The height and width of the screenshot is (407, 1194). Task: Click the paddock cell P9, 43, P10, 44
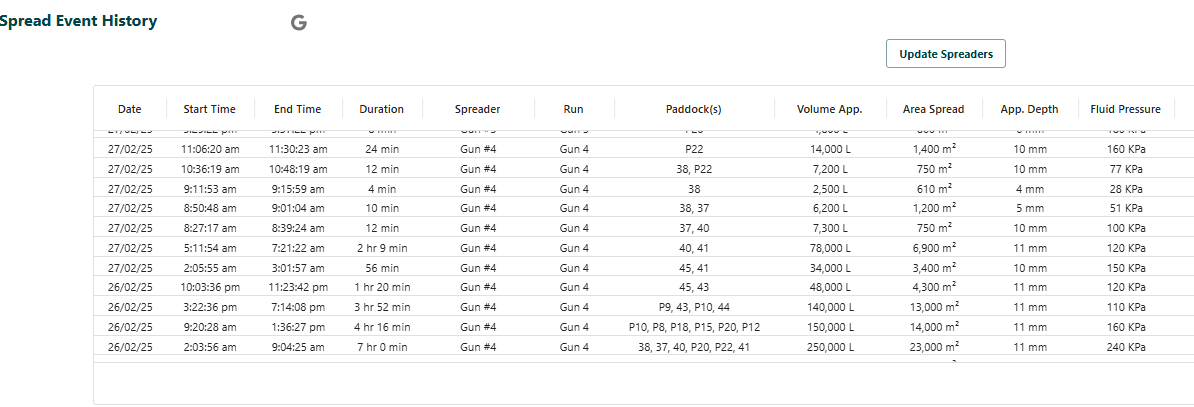coord(693,307)
